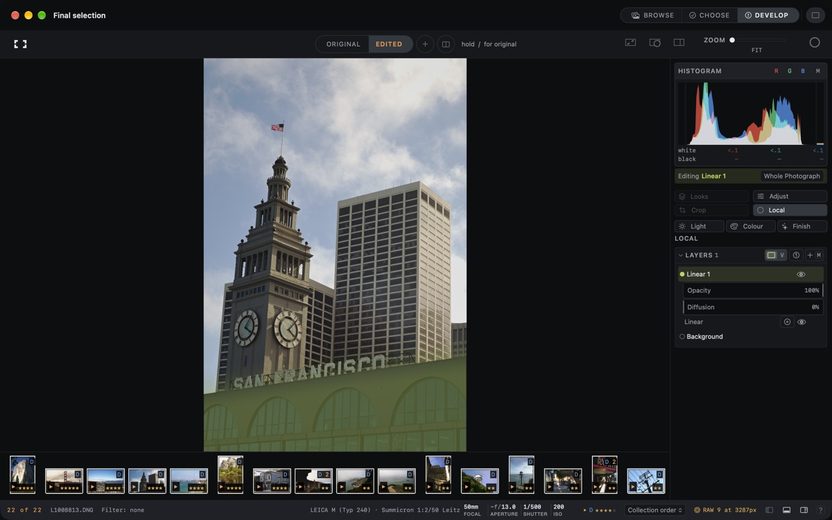Click the 50mm focal value
The image size is (832, 520).
(x=471, y=507)
